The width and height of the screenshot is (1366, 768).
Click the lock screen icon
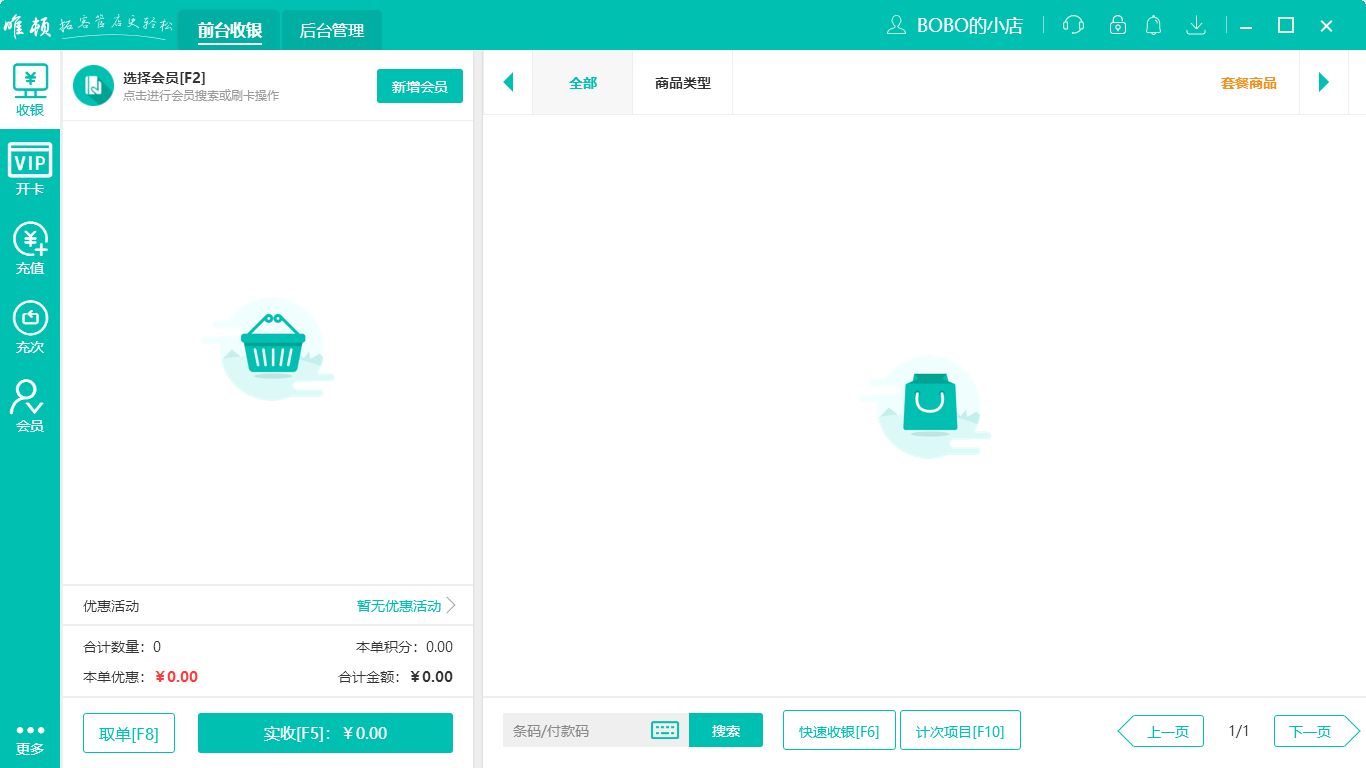point(1118,25)
